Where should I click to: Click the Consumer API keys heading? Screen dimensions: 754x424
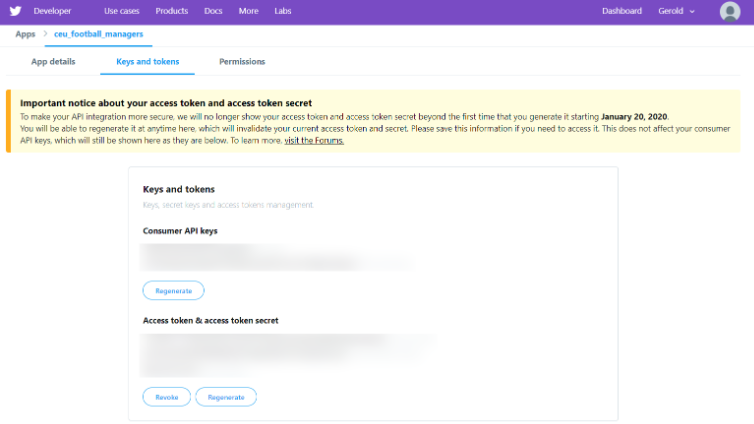coord(180,231)
